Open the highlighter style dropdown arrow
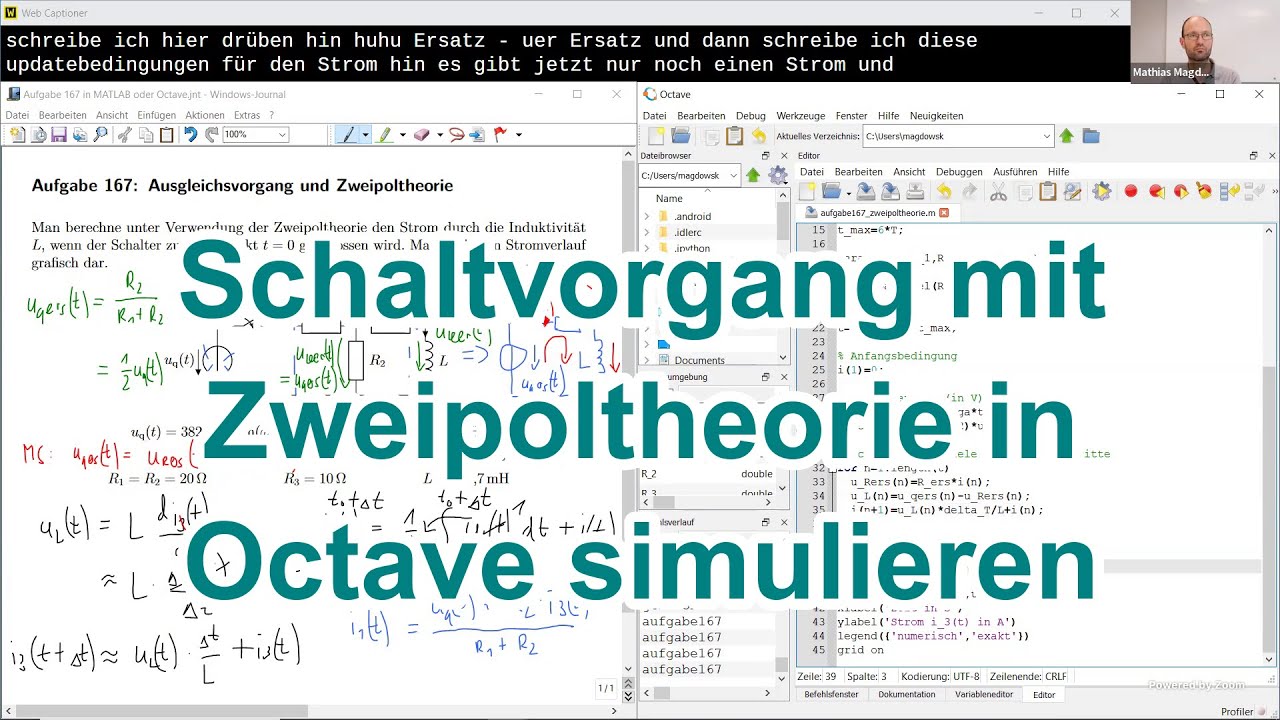This screenshot has height=720, width=1280. pos(402,135)
